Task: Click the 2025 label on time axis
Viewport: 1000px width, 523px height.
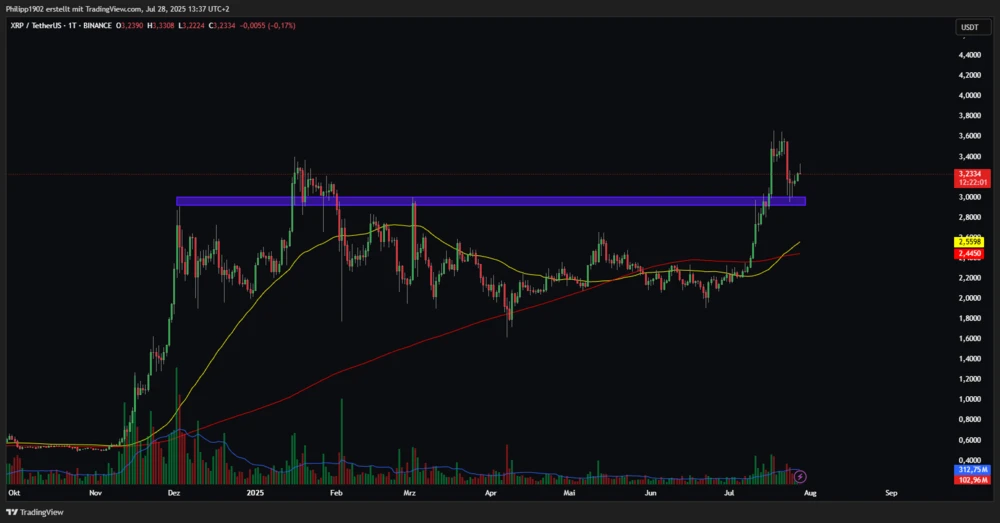Action: [x=254, y=493]
